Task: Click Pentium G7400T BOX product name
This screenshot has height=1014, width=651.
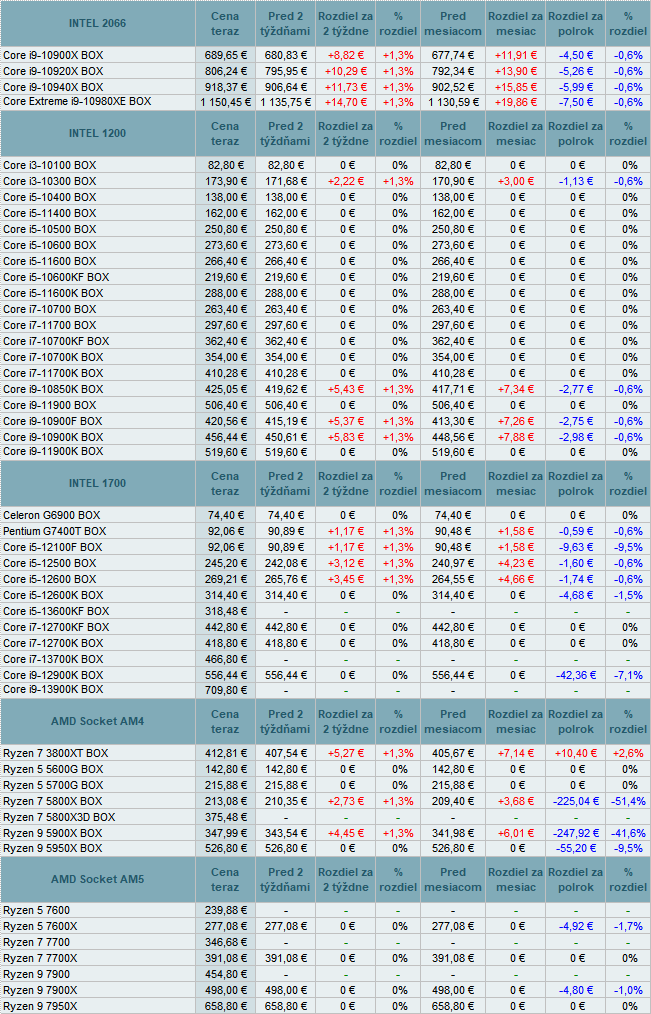Action: click(55, 532)
